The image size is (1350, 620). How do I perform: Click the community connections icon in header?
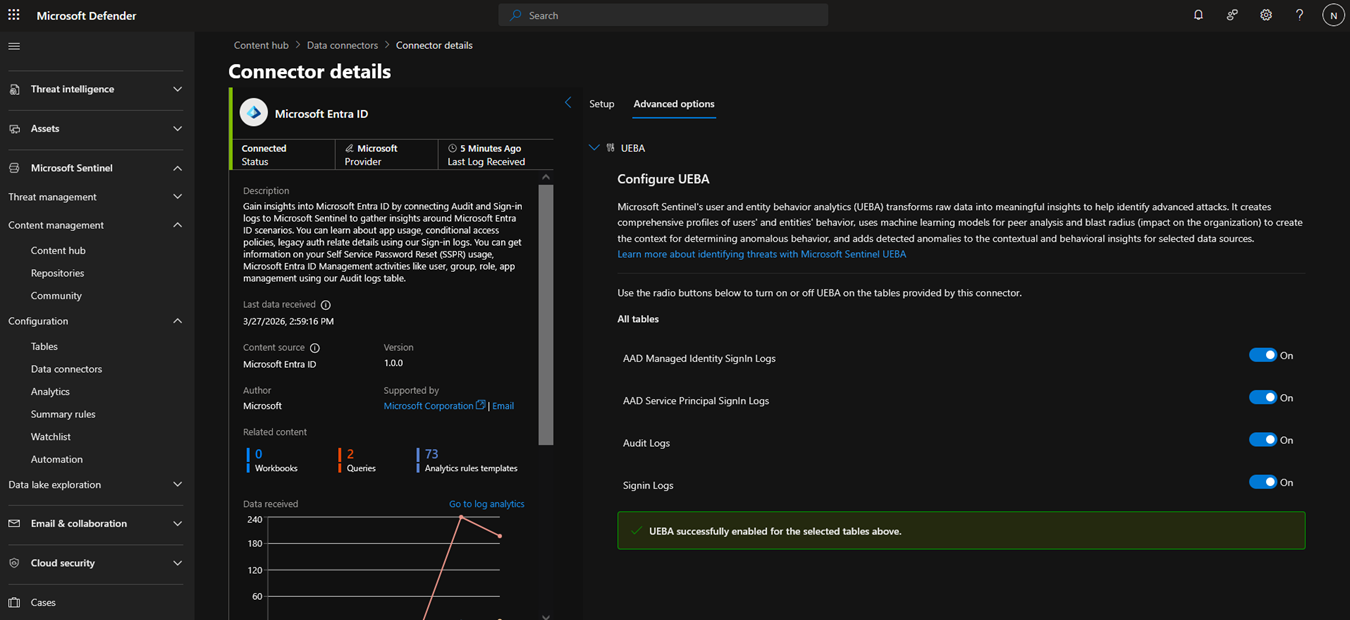point(1232,15)
